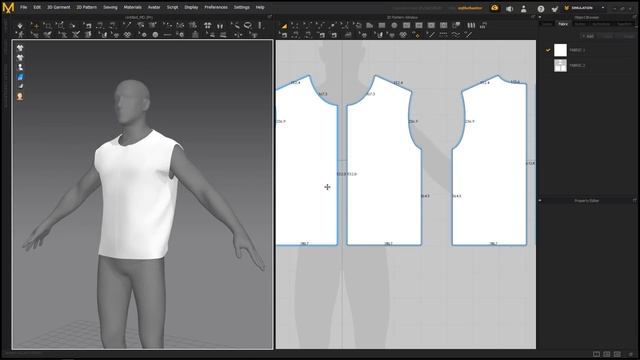The image size is (640, 360).
Task: Select the Ellipse pattern tool in 2D toolbar
Action: (394, 25)
